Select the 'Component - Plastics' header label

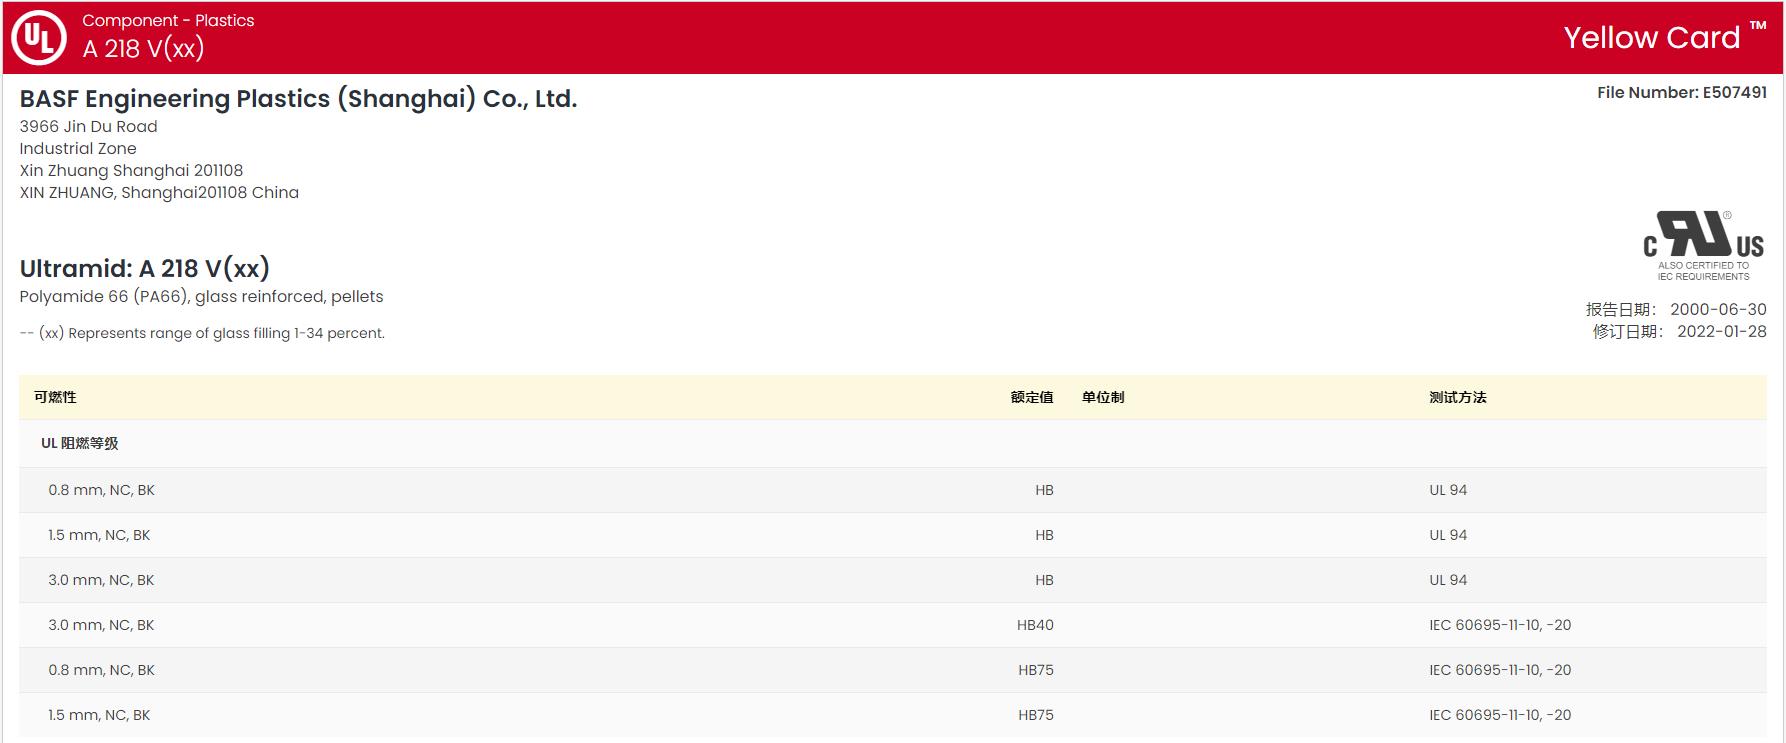click(x=168, y=20)
